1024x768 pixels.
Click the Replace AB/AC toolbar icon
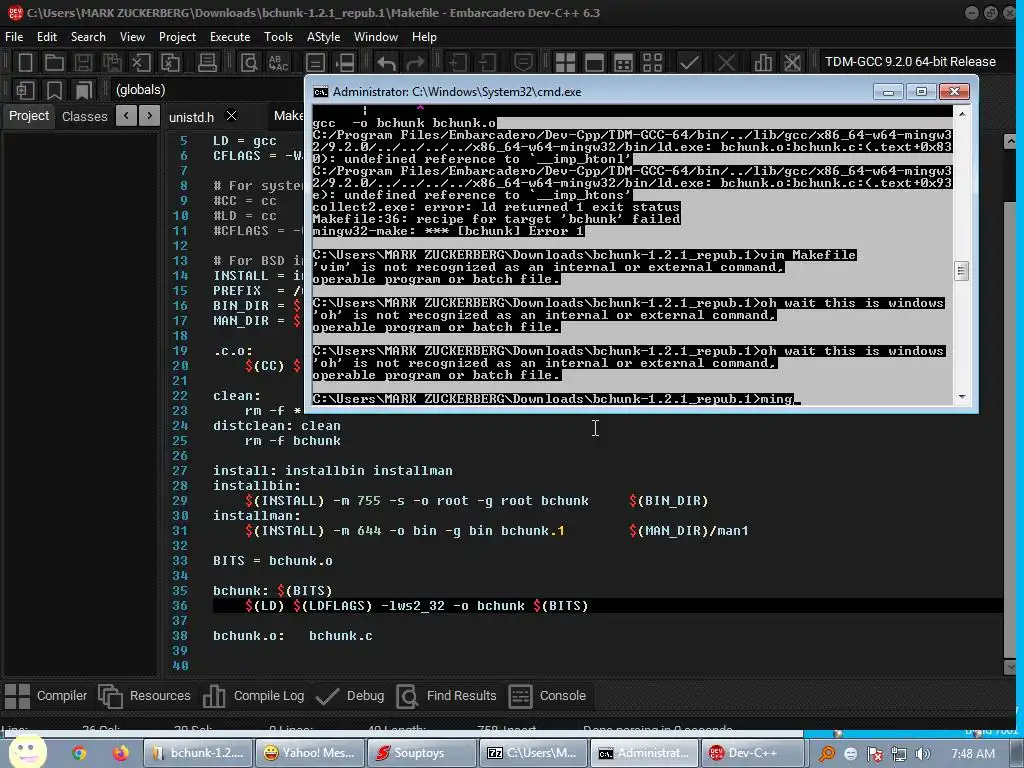coord(279,63)
